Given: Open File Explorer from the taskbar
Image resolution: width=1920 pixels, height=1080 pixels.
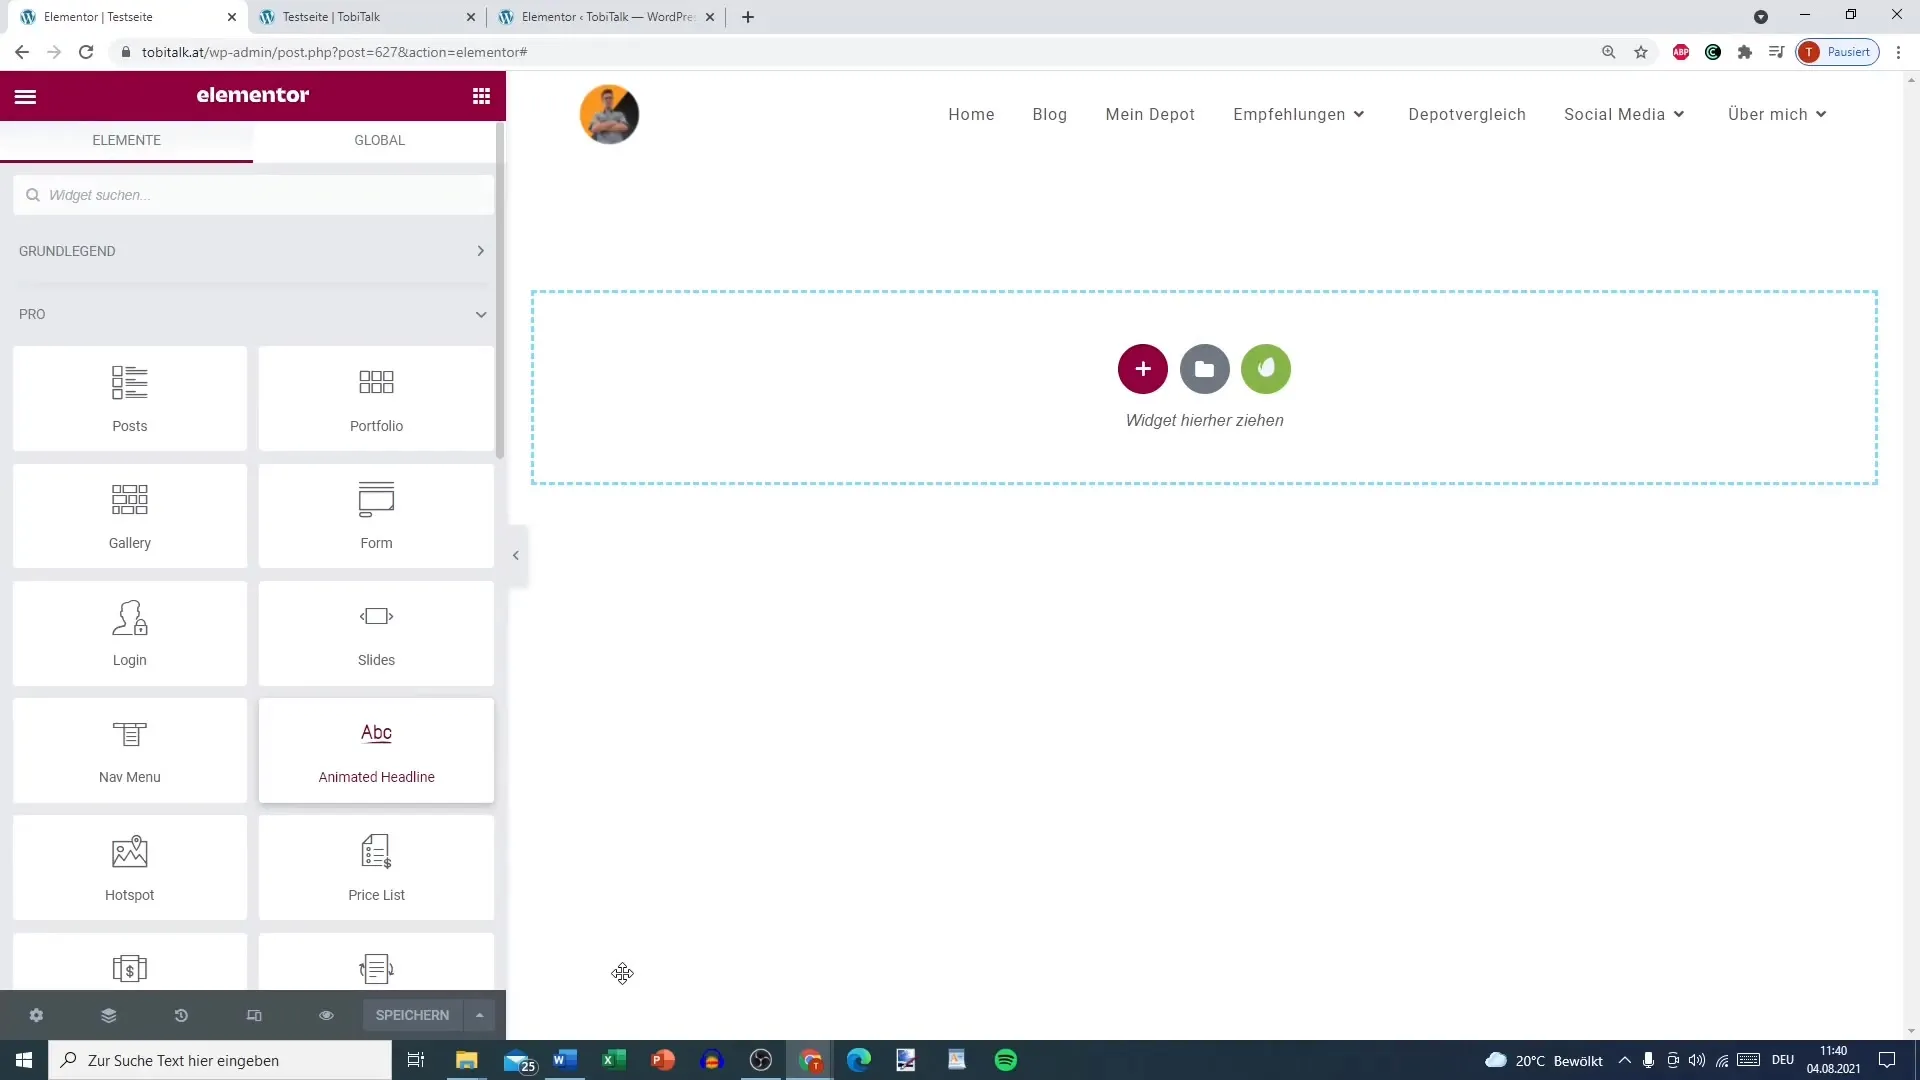Looking at the screenshot, I should tap(467, 1060).
